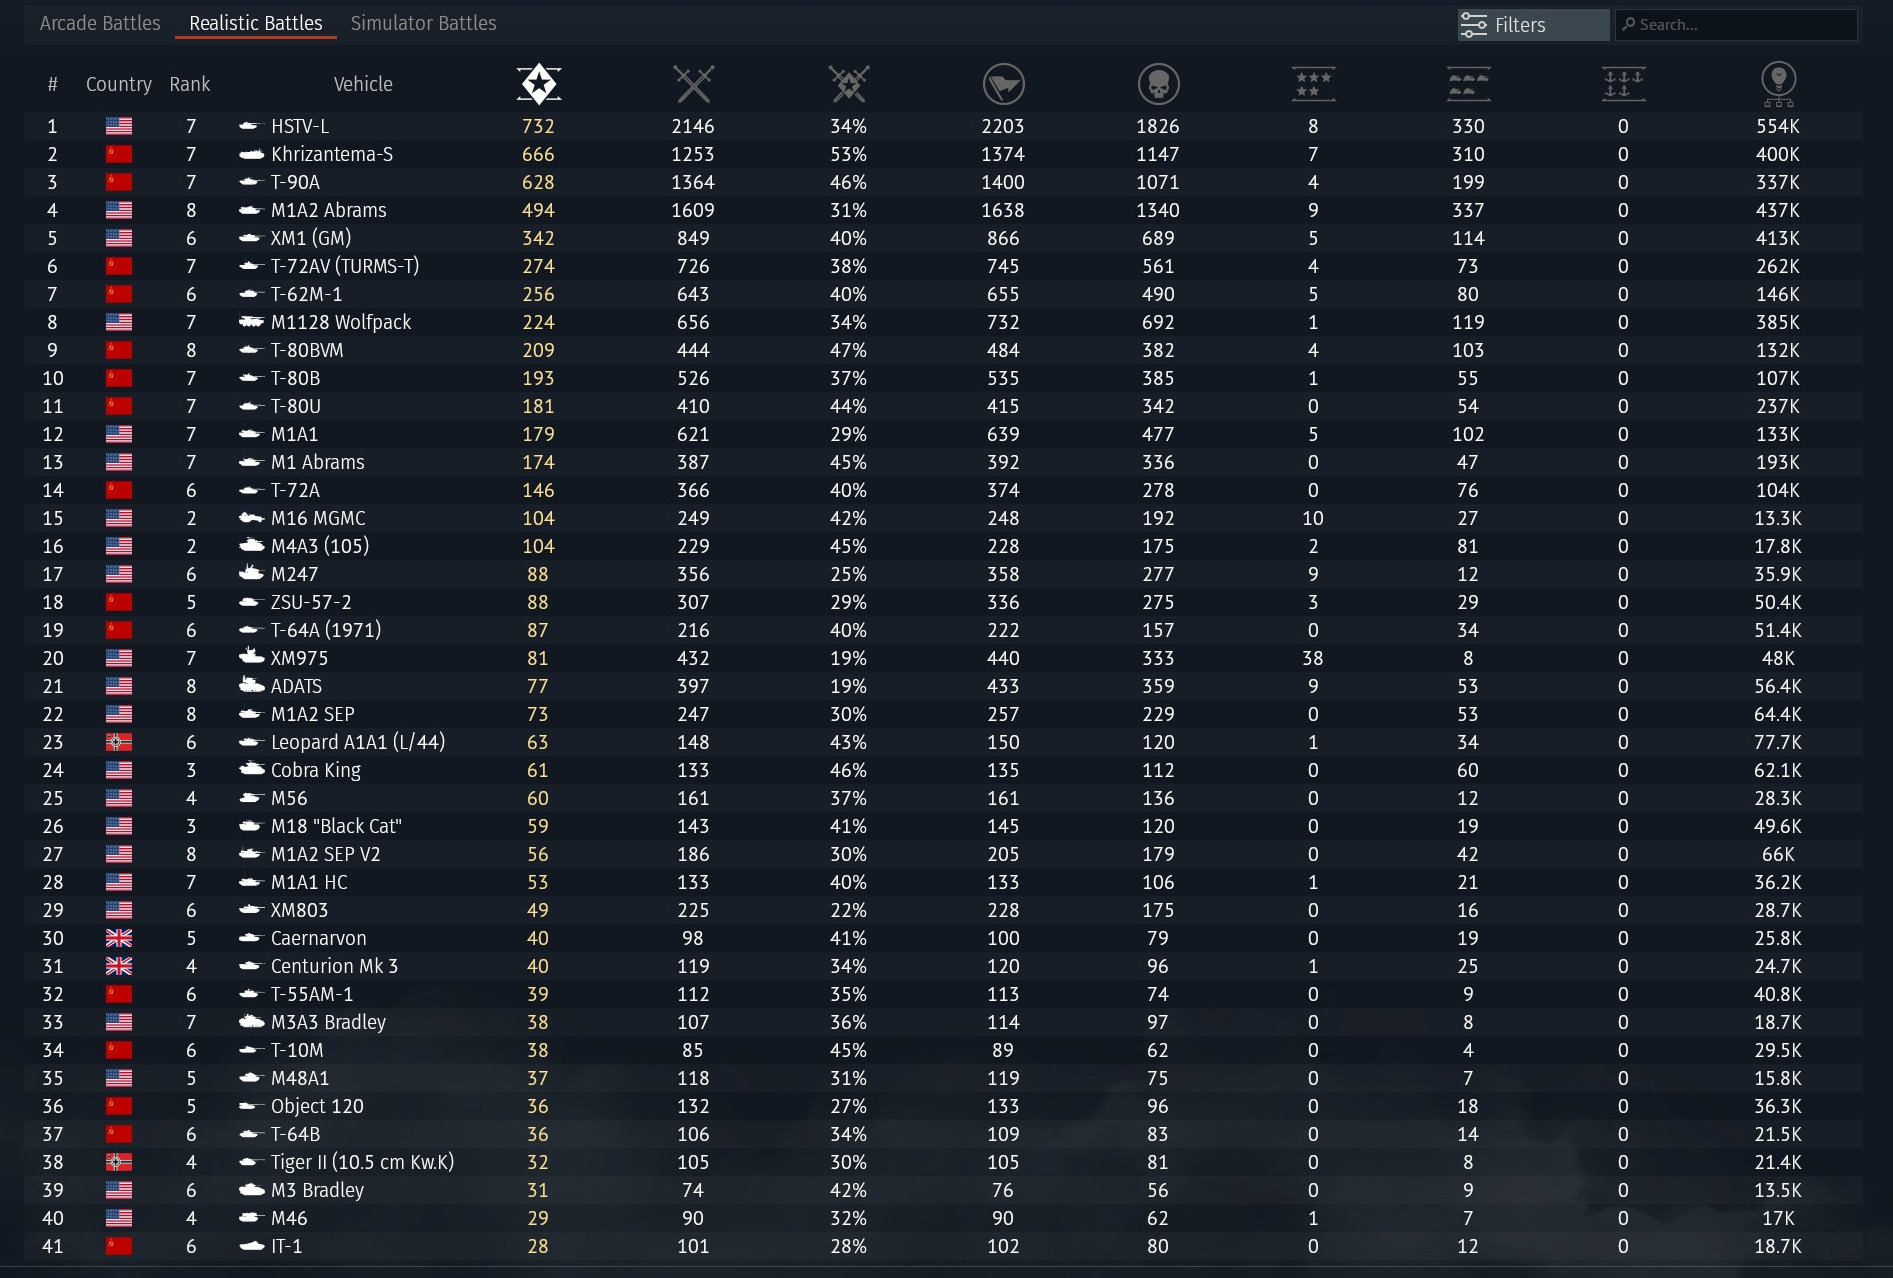Click vehicle icon beside Cobra King
Image resolution: width=1893 pixels, height=1278 pixels.
(x=251, y=769)
